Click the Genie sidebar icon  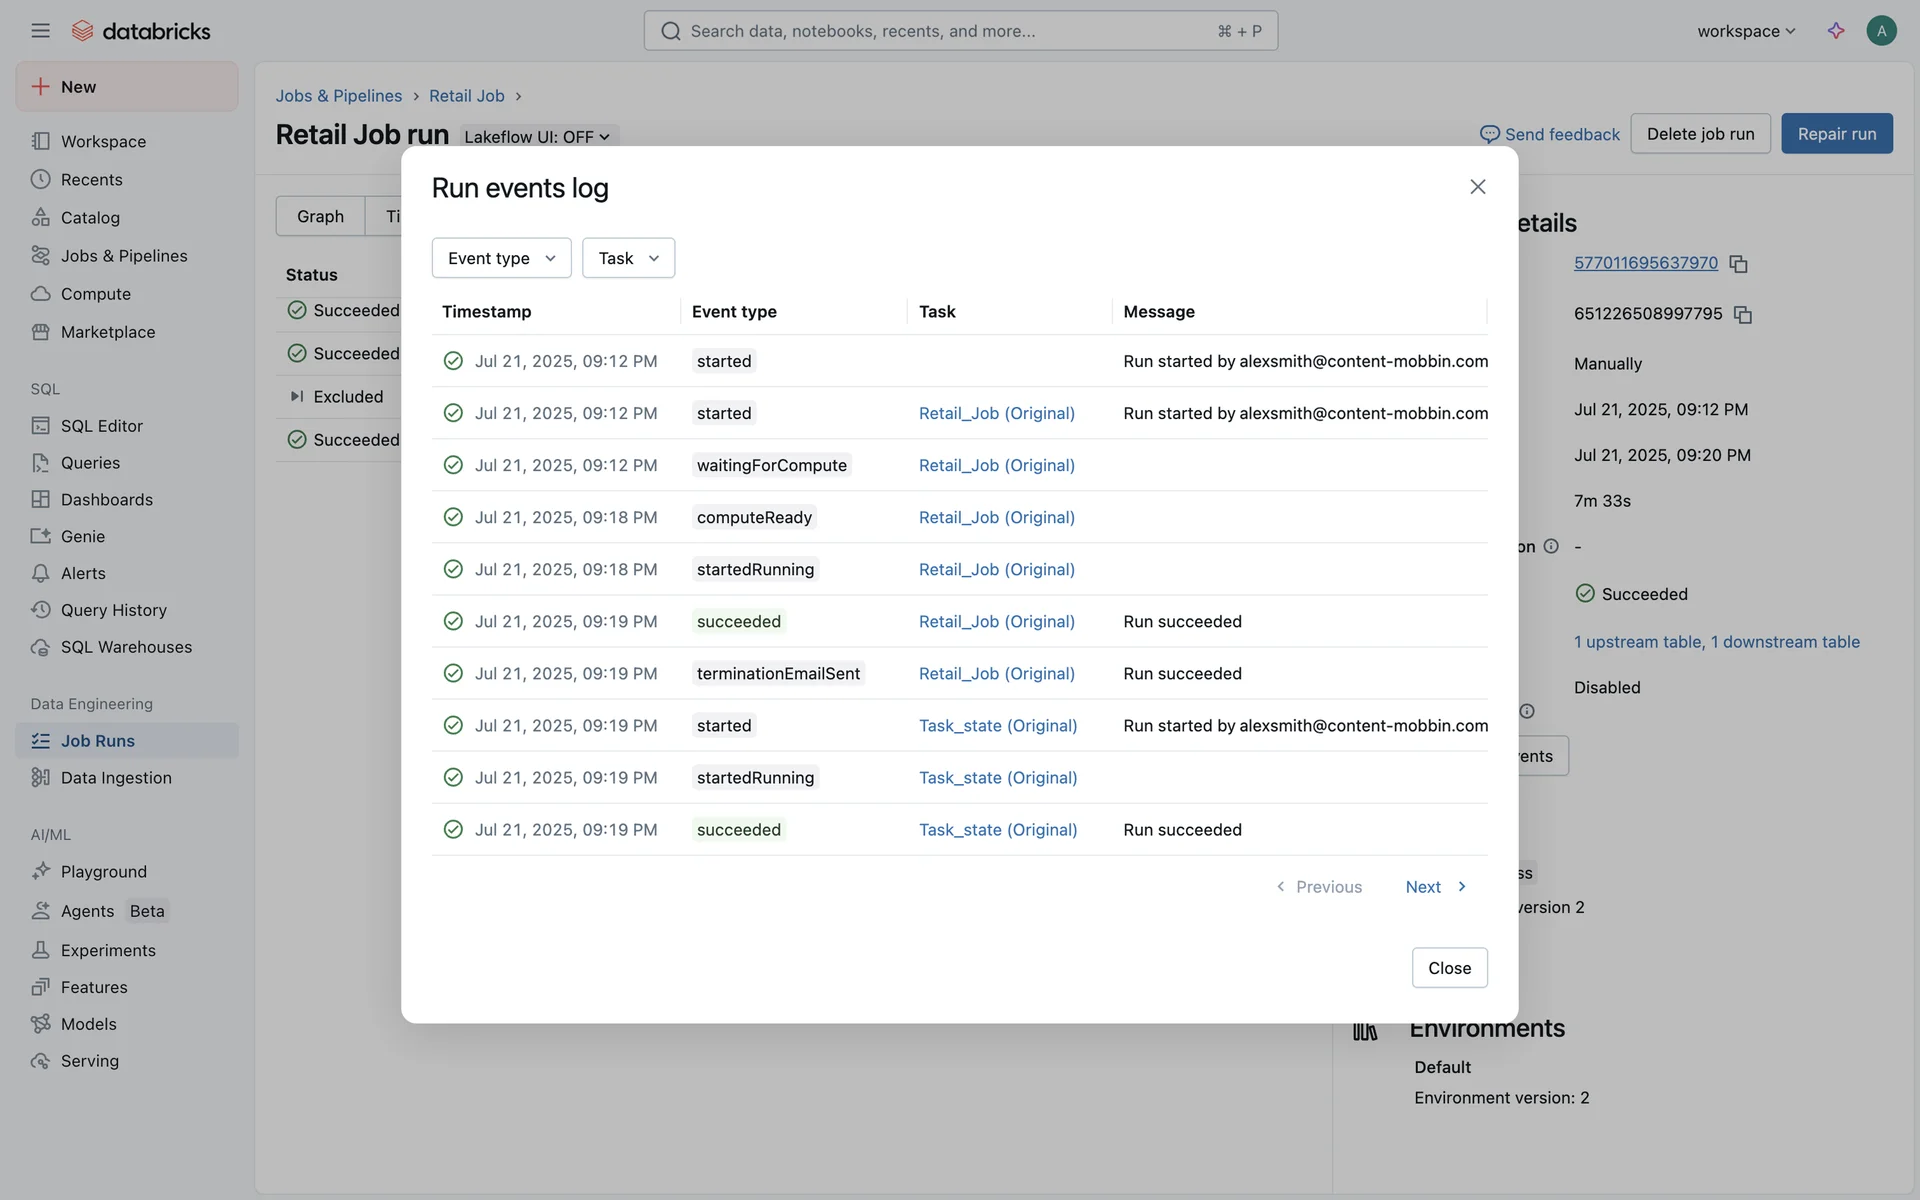[40, 536]
